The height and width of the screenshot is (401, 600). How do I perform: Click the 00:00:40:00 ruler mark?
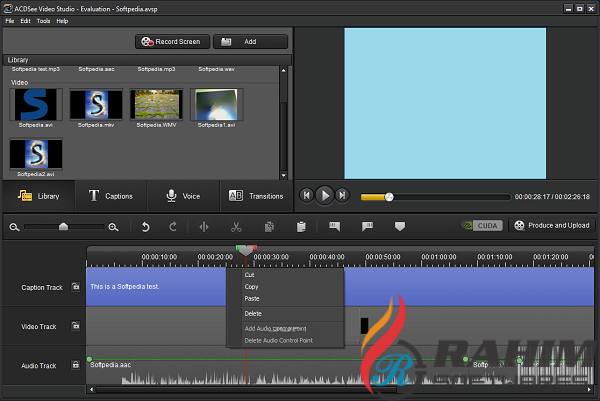click(326, 257)
